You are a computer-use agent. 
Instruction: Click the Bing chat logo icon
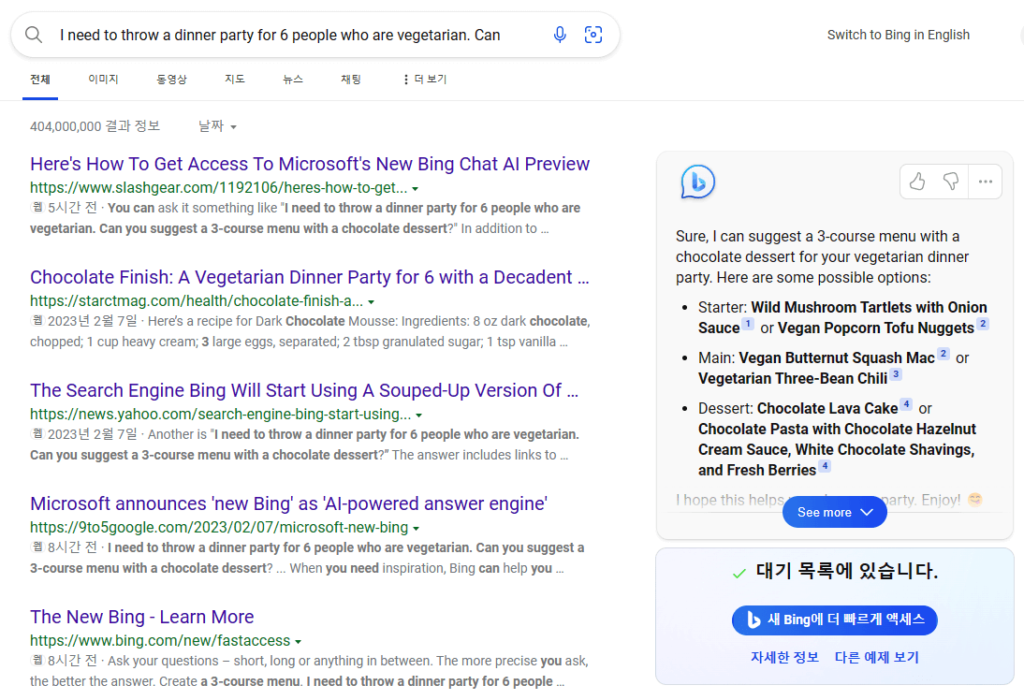(697, 182)
